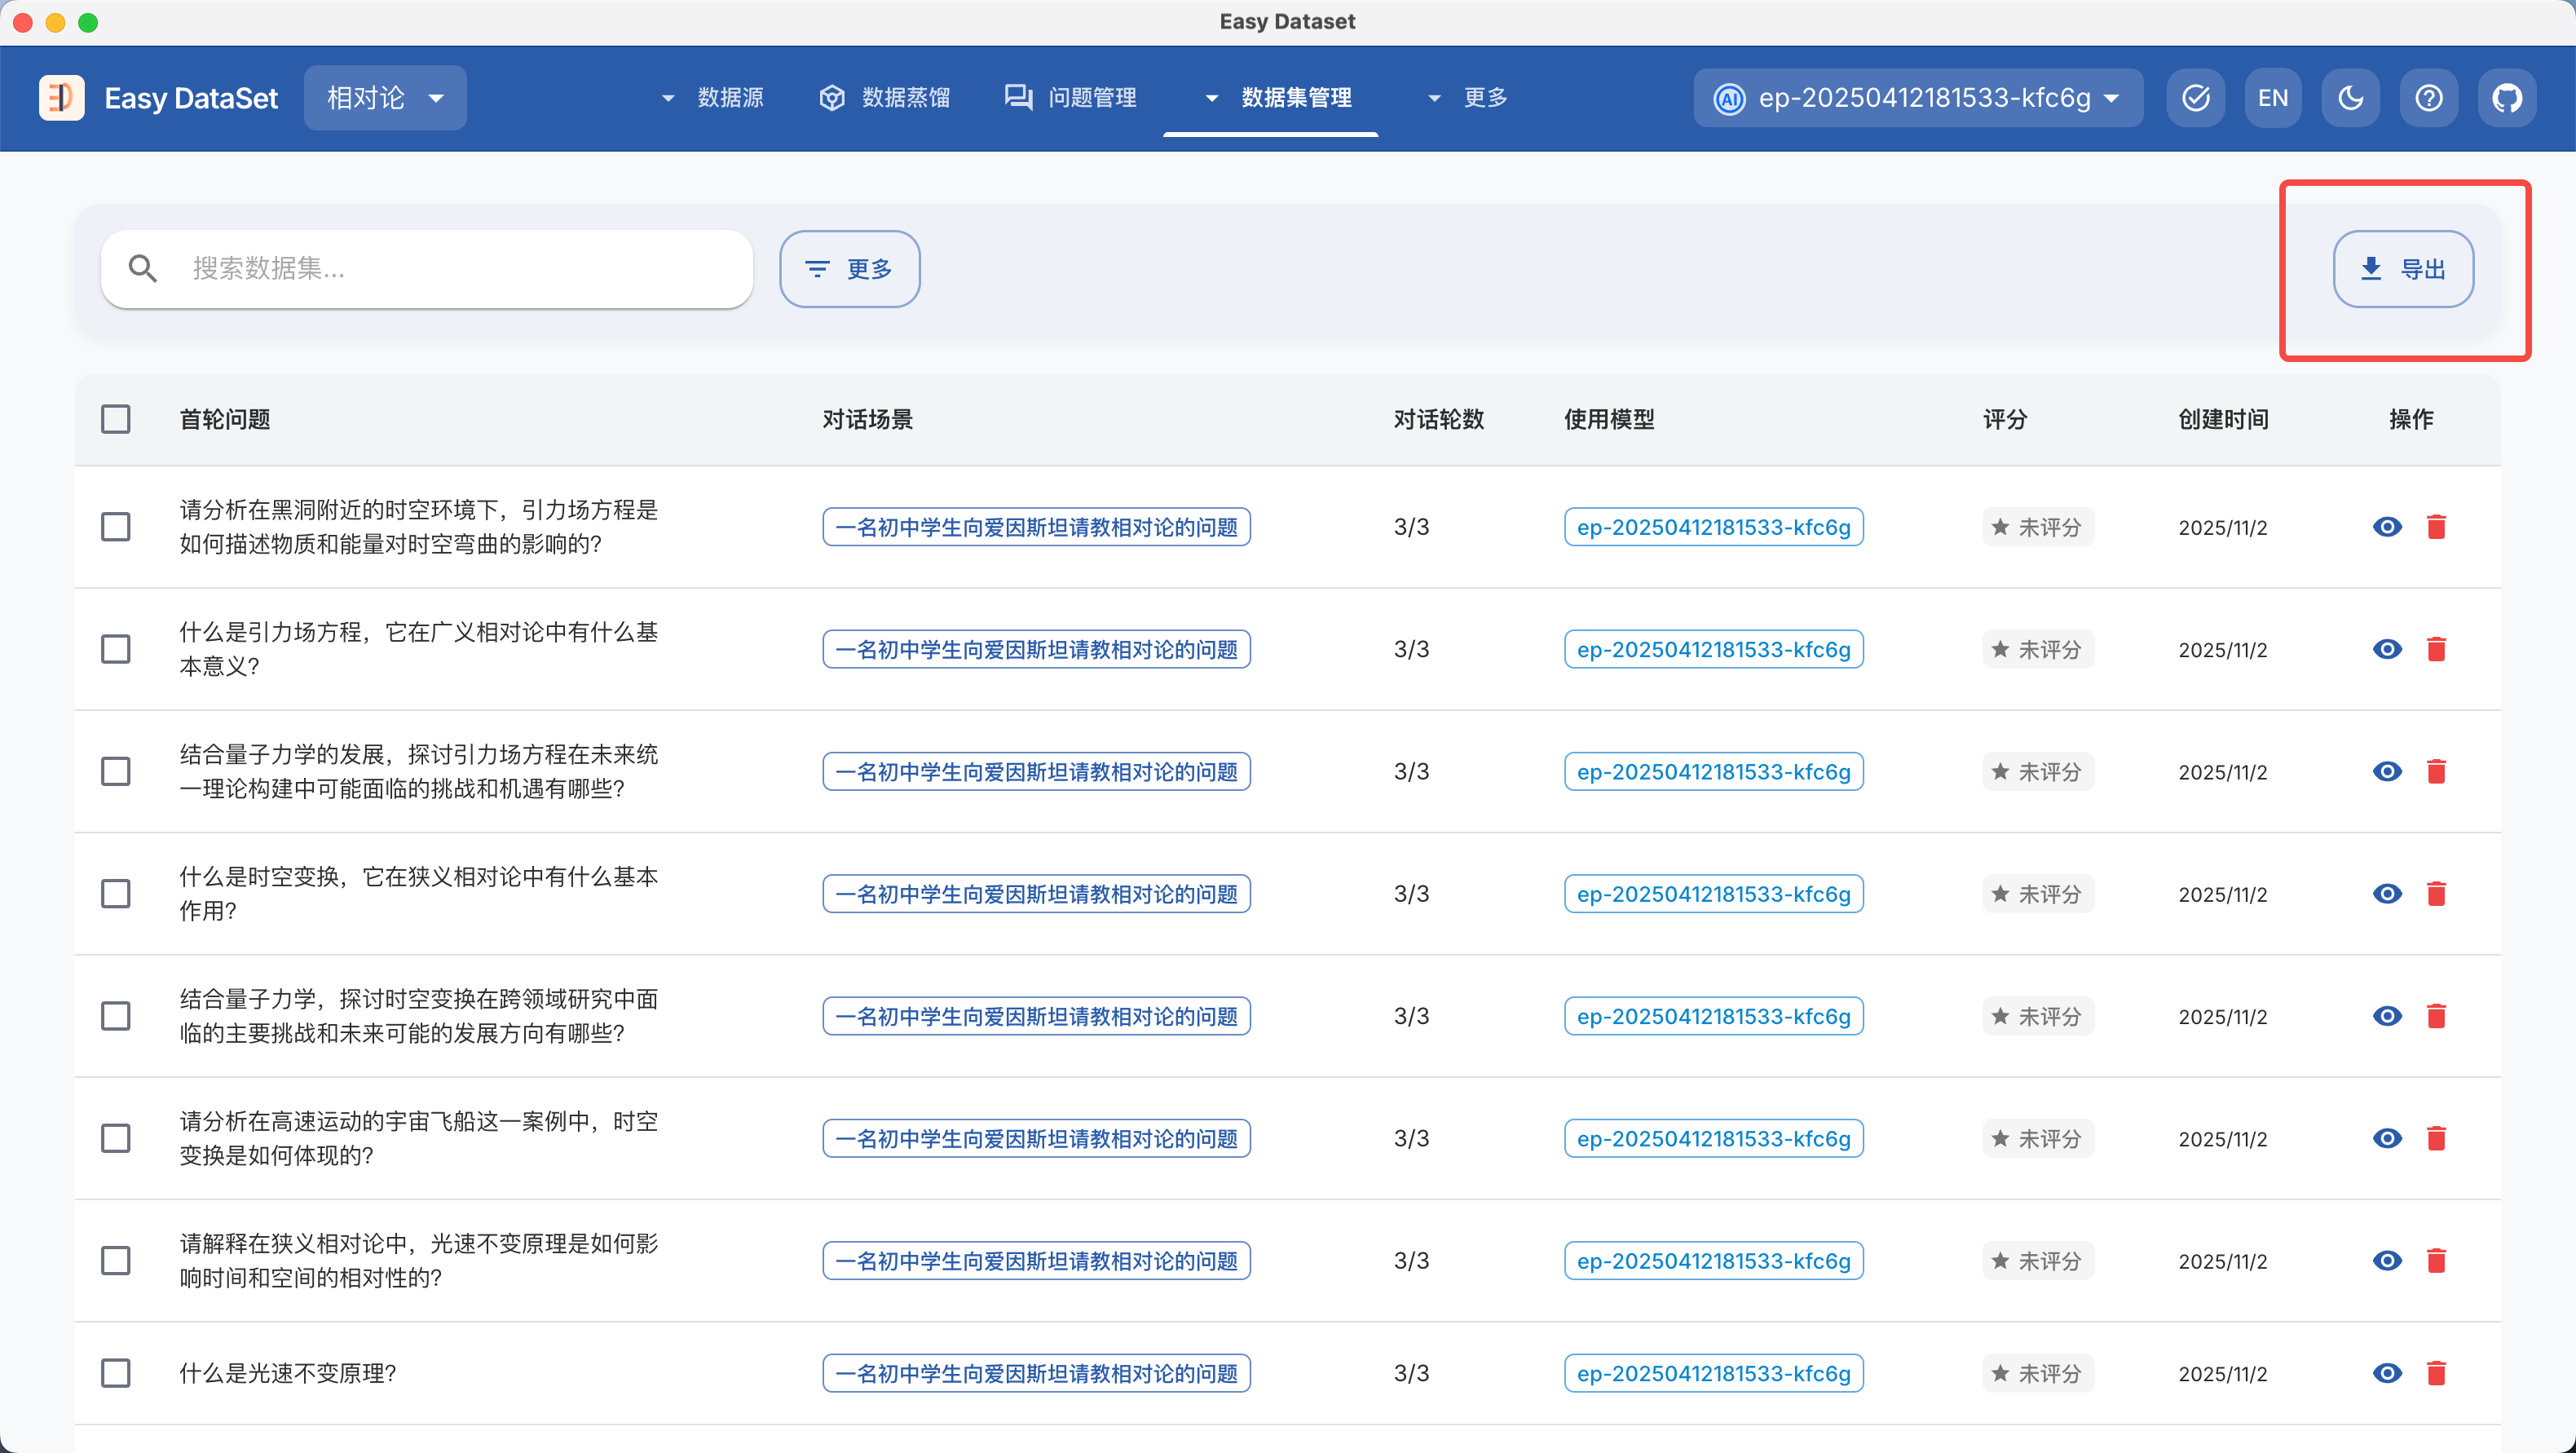The width and height of the screenshot is (2576, 1453).
Task: Toggle the select-all header checkbox
Action: [116, 419]
